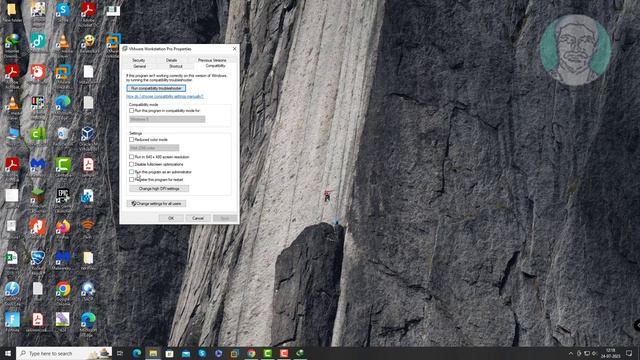The image size is (640, 360).
Task: Select the Compatibility tab
Action: (x=215, y=65)
